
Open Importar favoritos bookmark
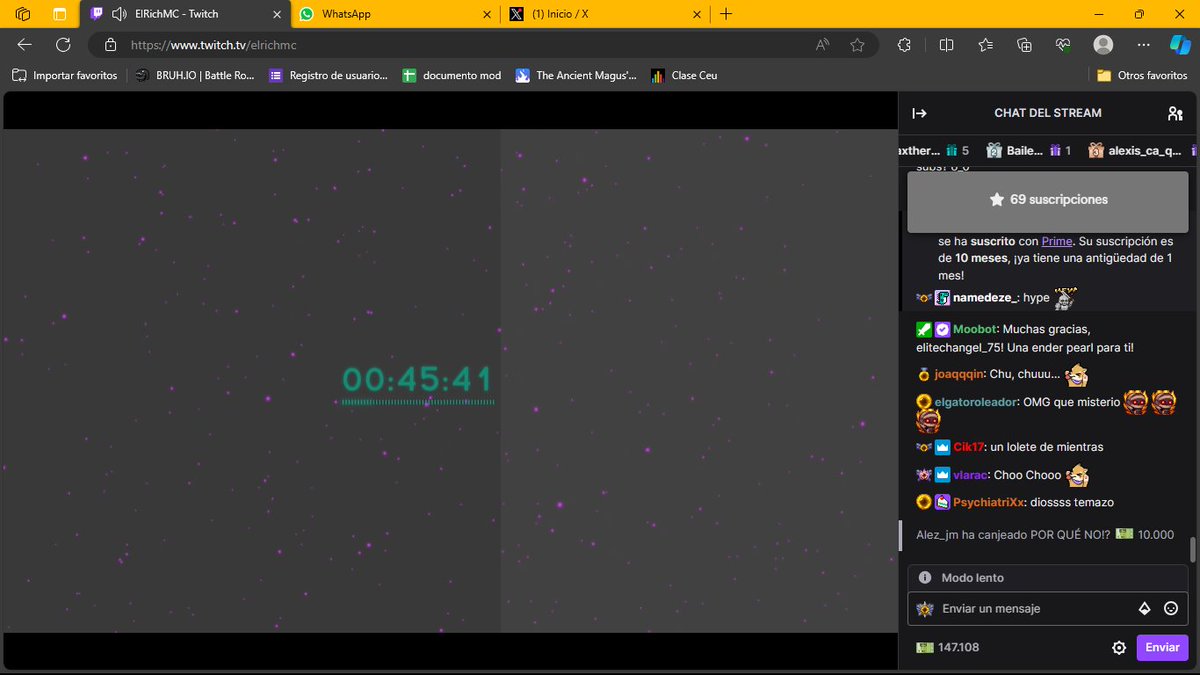[x=65, y=75]
